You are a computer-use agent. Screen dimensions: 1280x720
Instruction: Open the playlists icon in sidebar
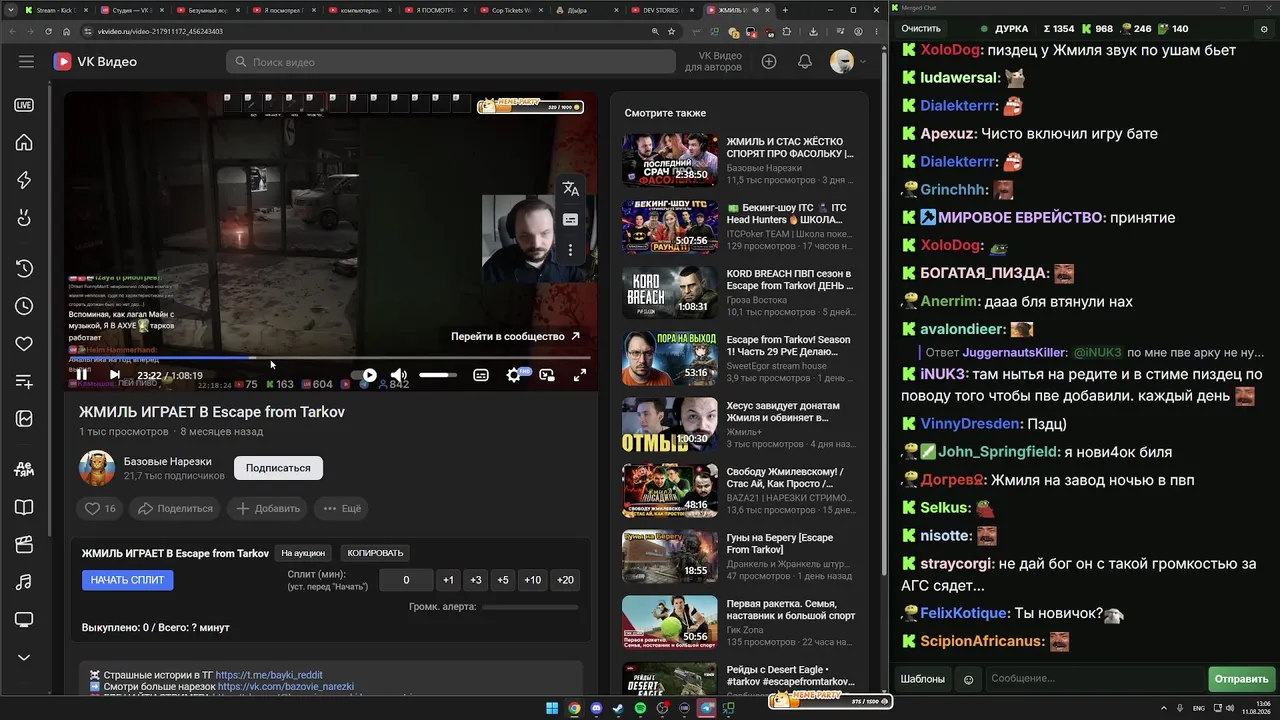coord(24,381)
